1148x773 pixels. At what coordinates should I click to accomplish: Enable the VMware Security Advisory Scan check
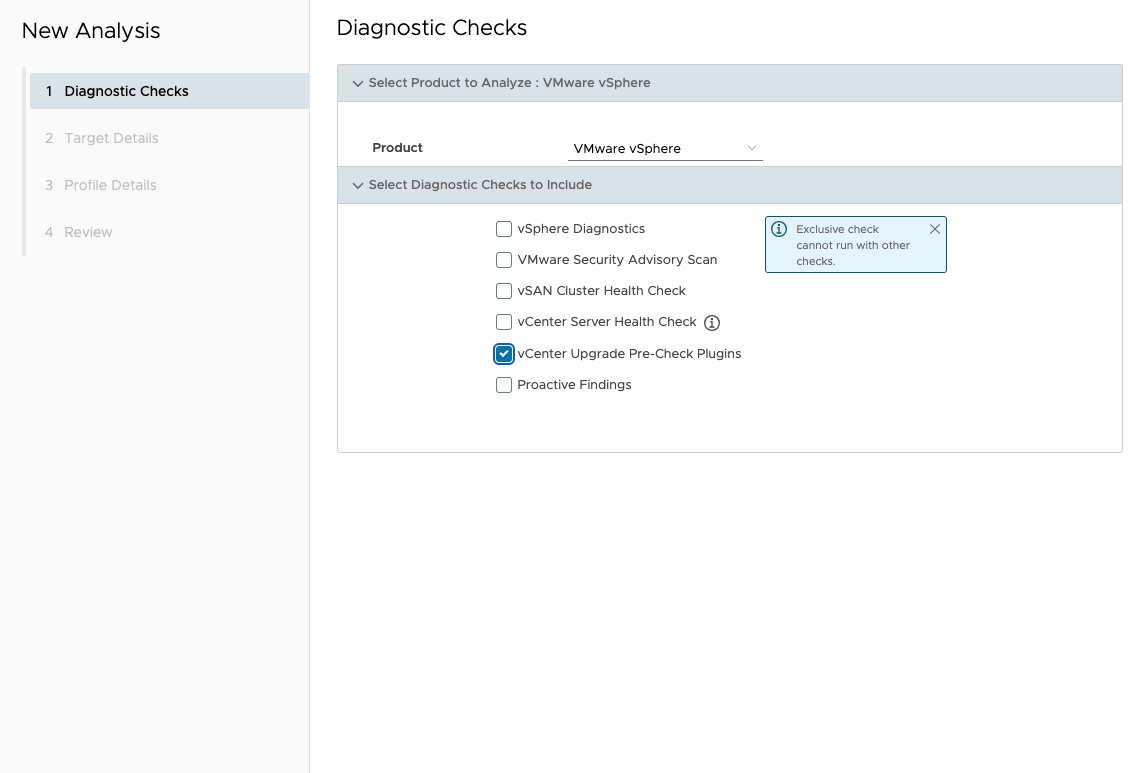[504, 260]
